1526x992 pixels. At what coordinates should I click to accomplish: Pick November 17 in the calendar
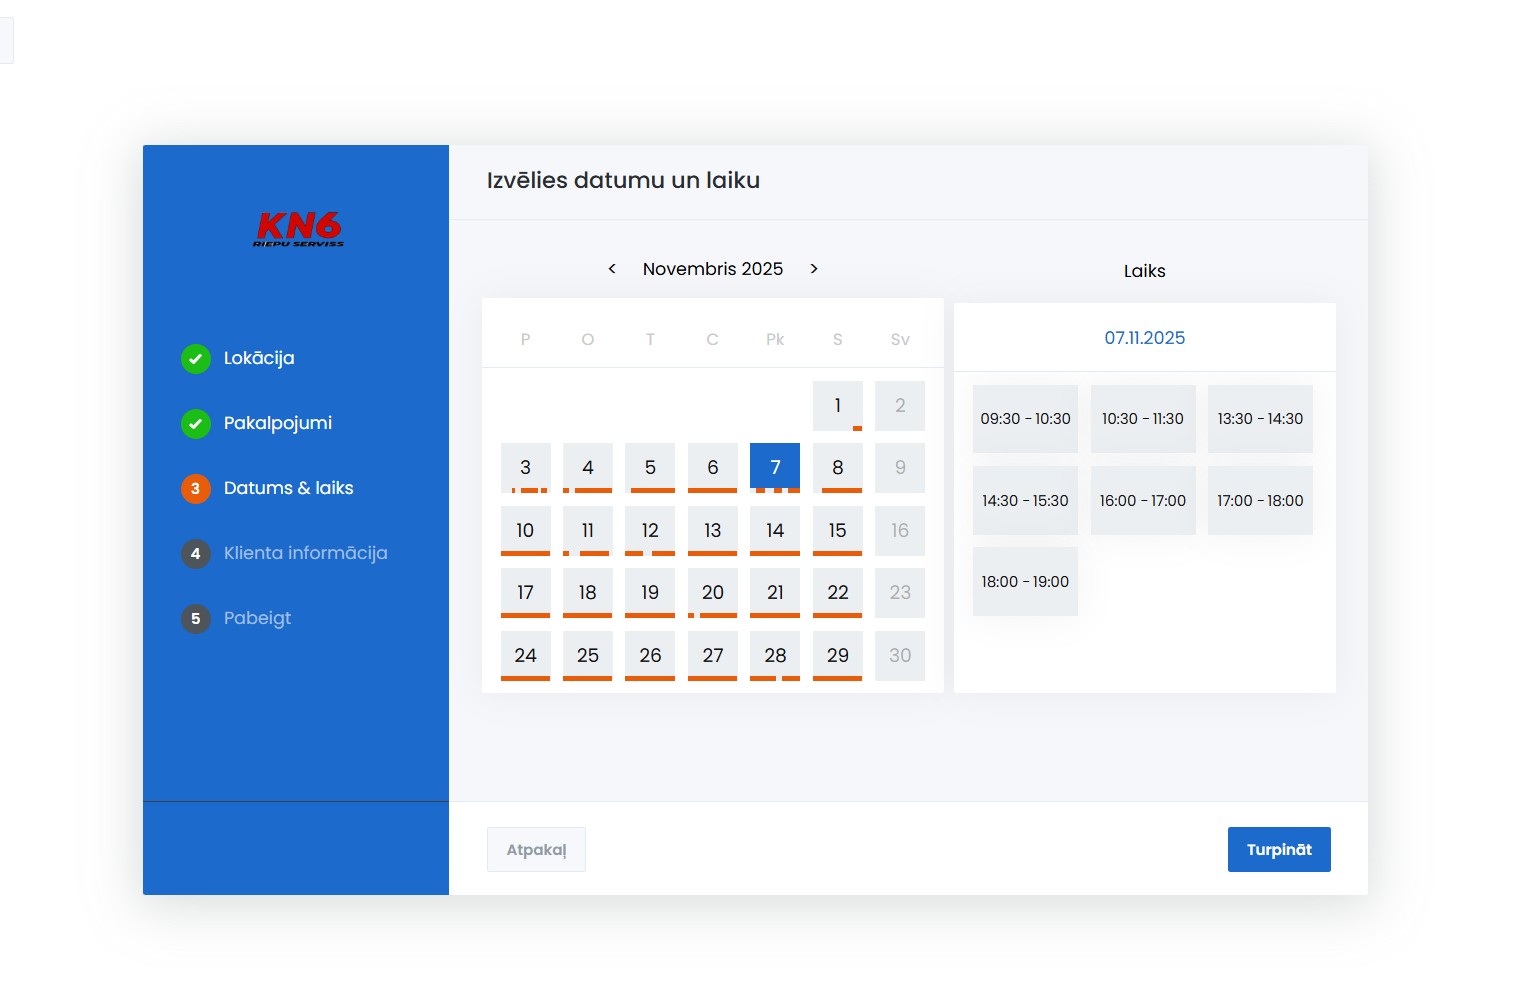[x=526, y=592]
